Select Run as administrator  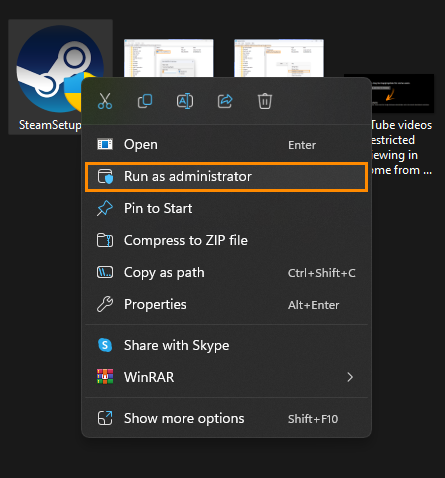(x=227, y=177)
